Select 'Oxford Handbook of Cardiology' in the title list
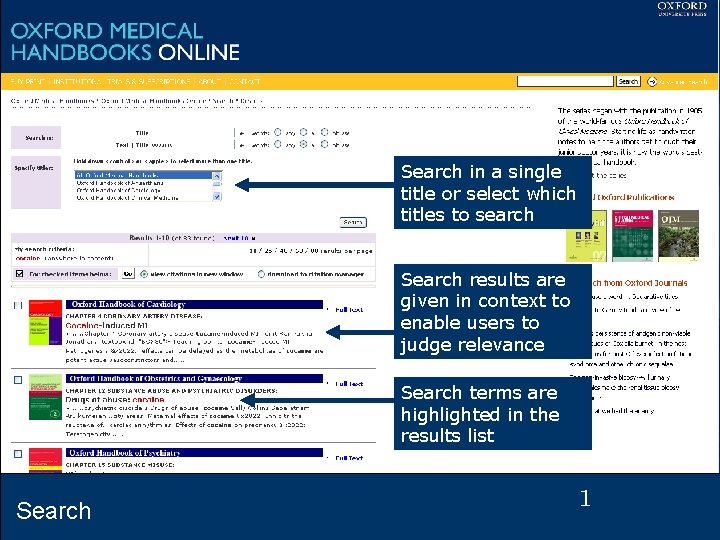 point(143,190)
